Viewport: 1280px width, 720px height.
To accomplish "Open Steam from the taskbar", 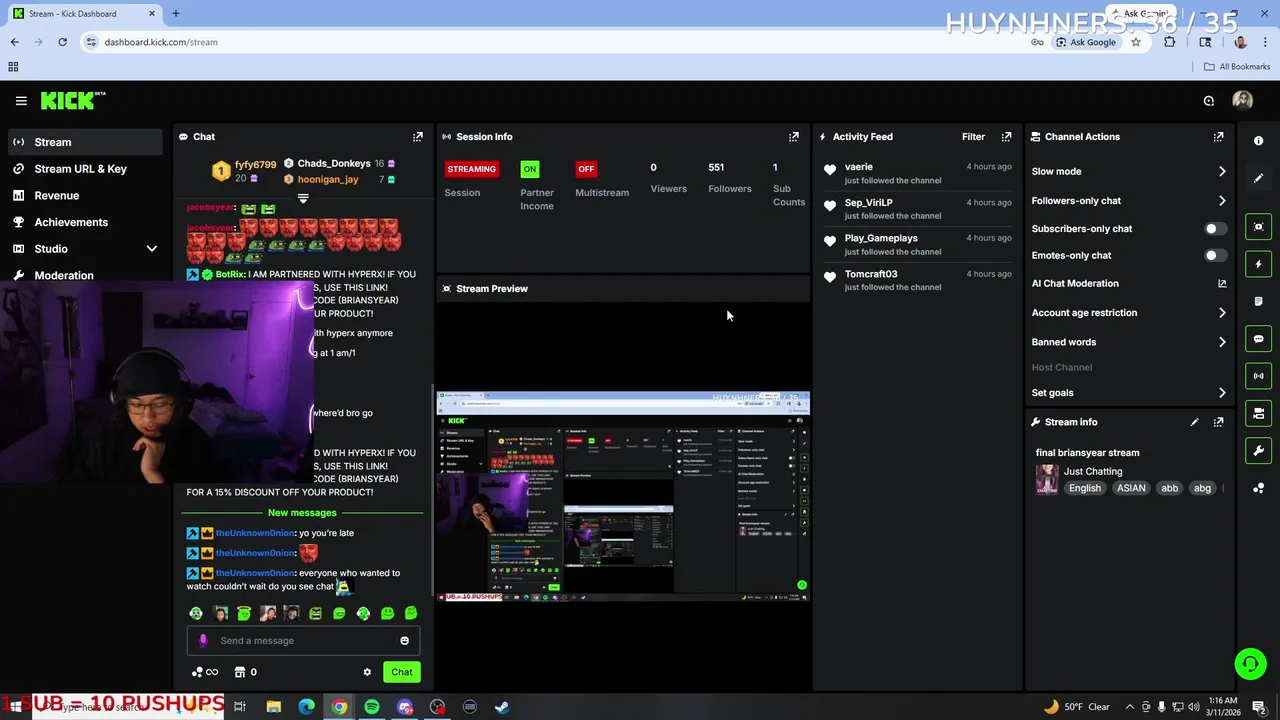I will click(502, 707).
